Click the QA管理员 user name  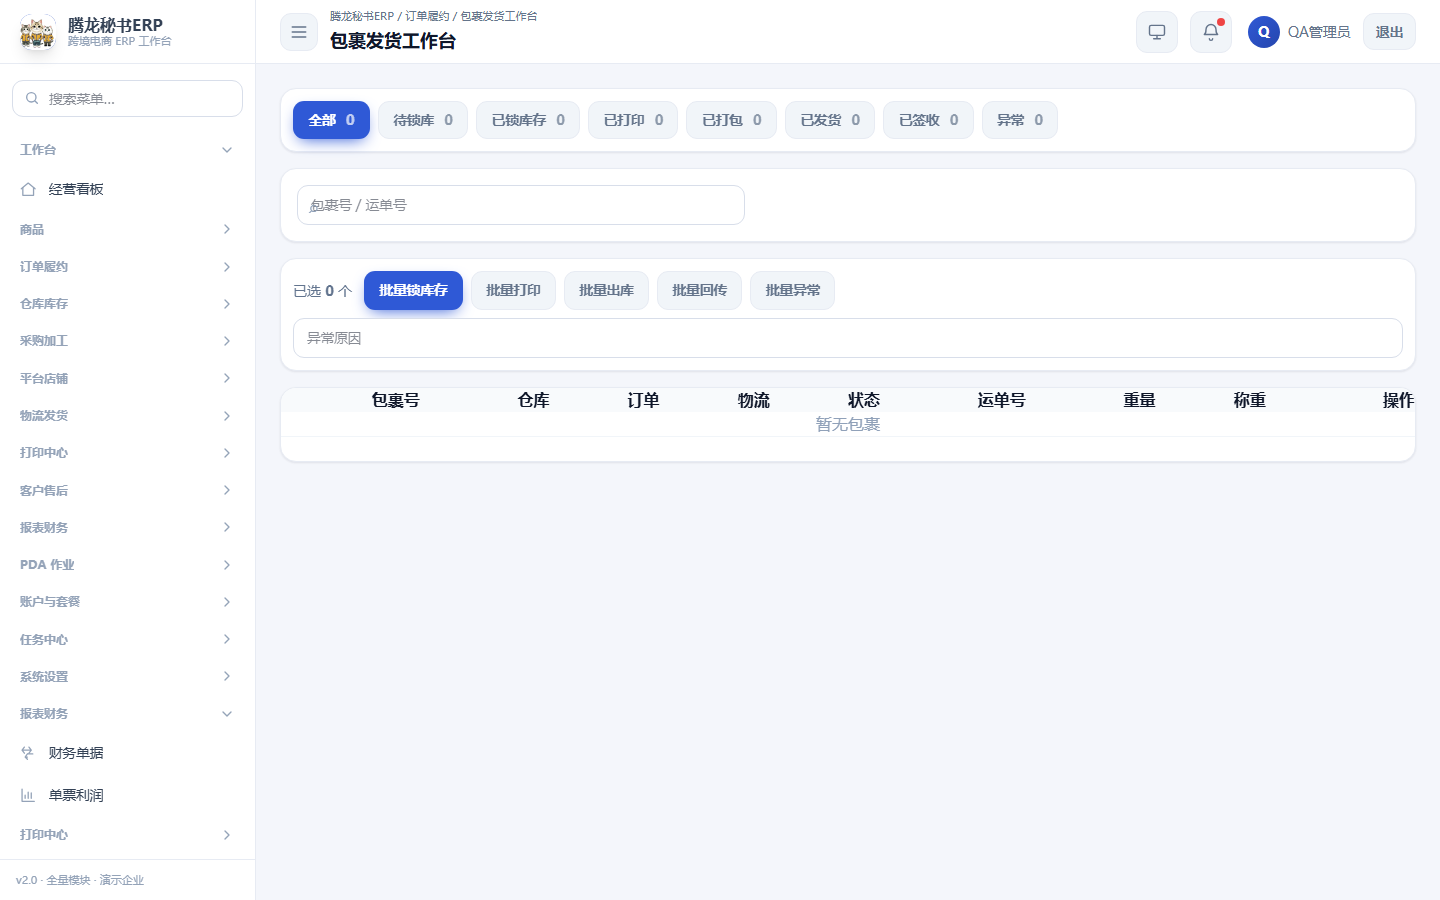click(x=1319, y=32)
